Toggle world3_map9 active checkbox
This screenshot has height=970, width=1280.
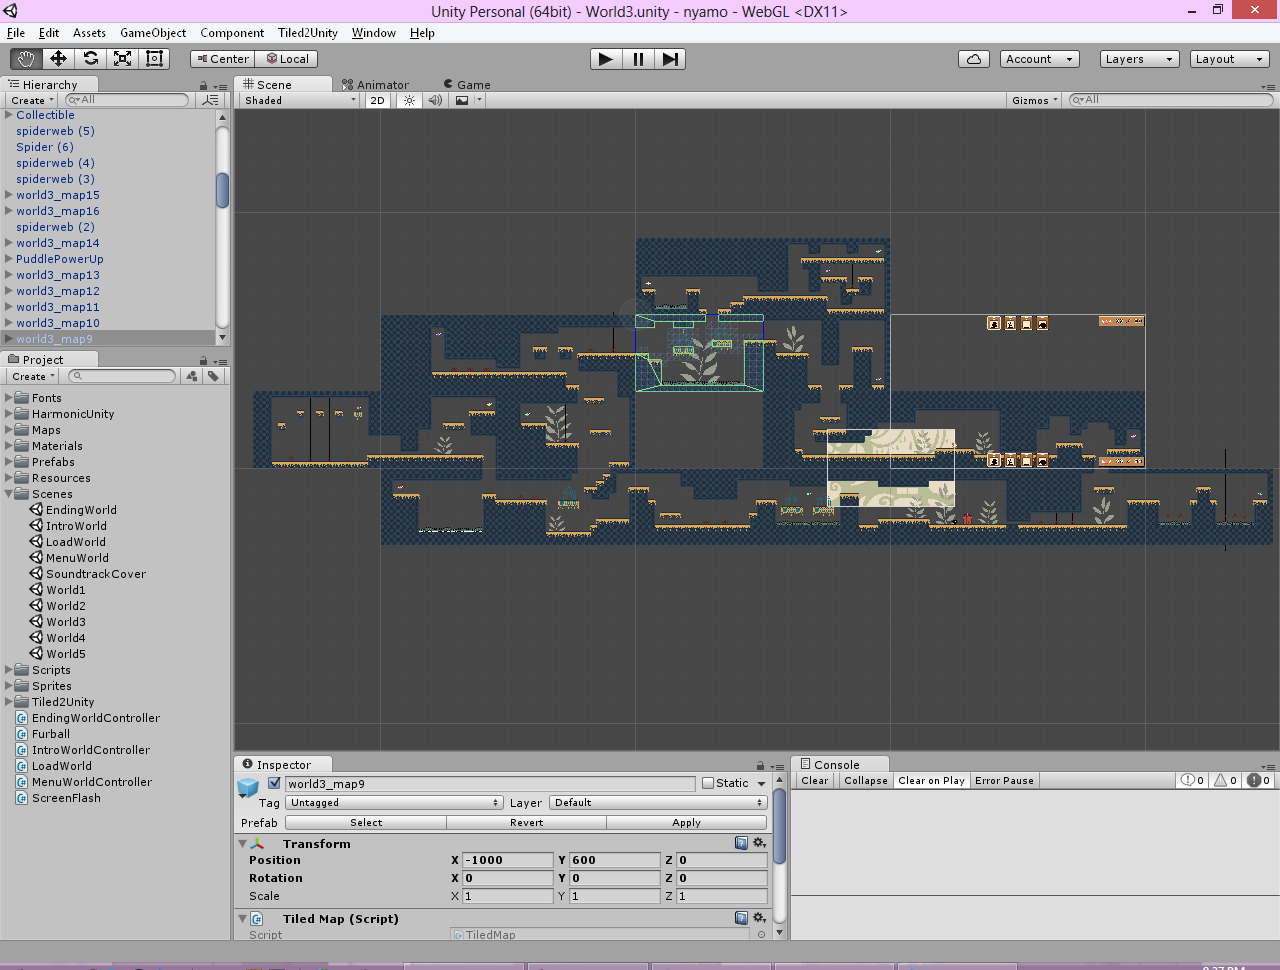[274, 784]
